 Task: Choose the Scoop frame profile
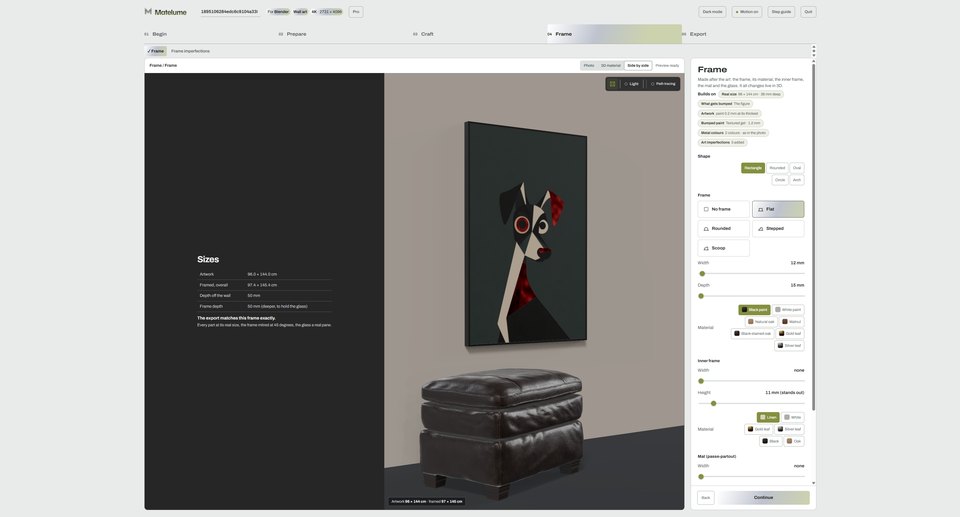[723, 248]
